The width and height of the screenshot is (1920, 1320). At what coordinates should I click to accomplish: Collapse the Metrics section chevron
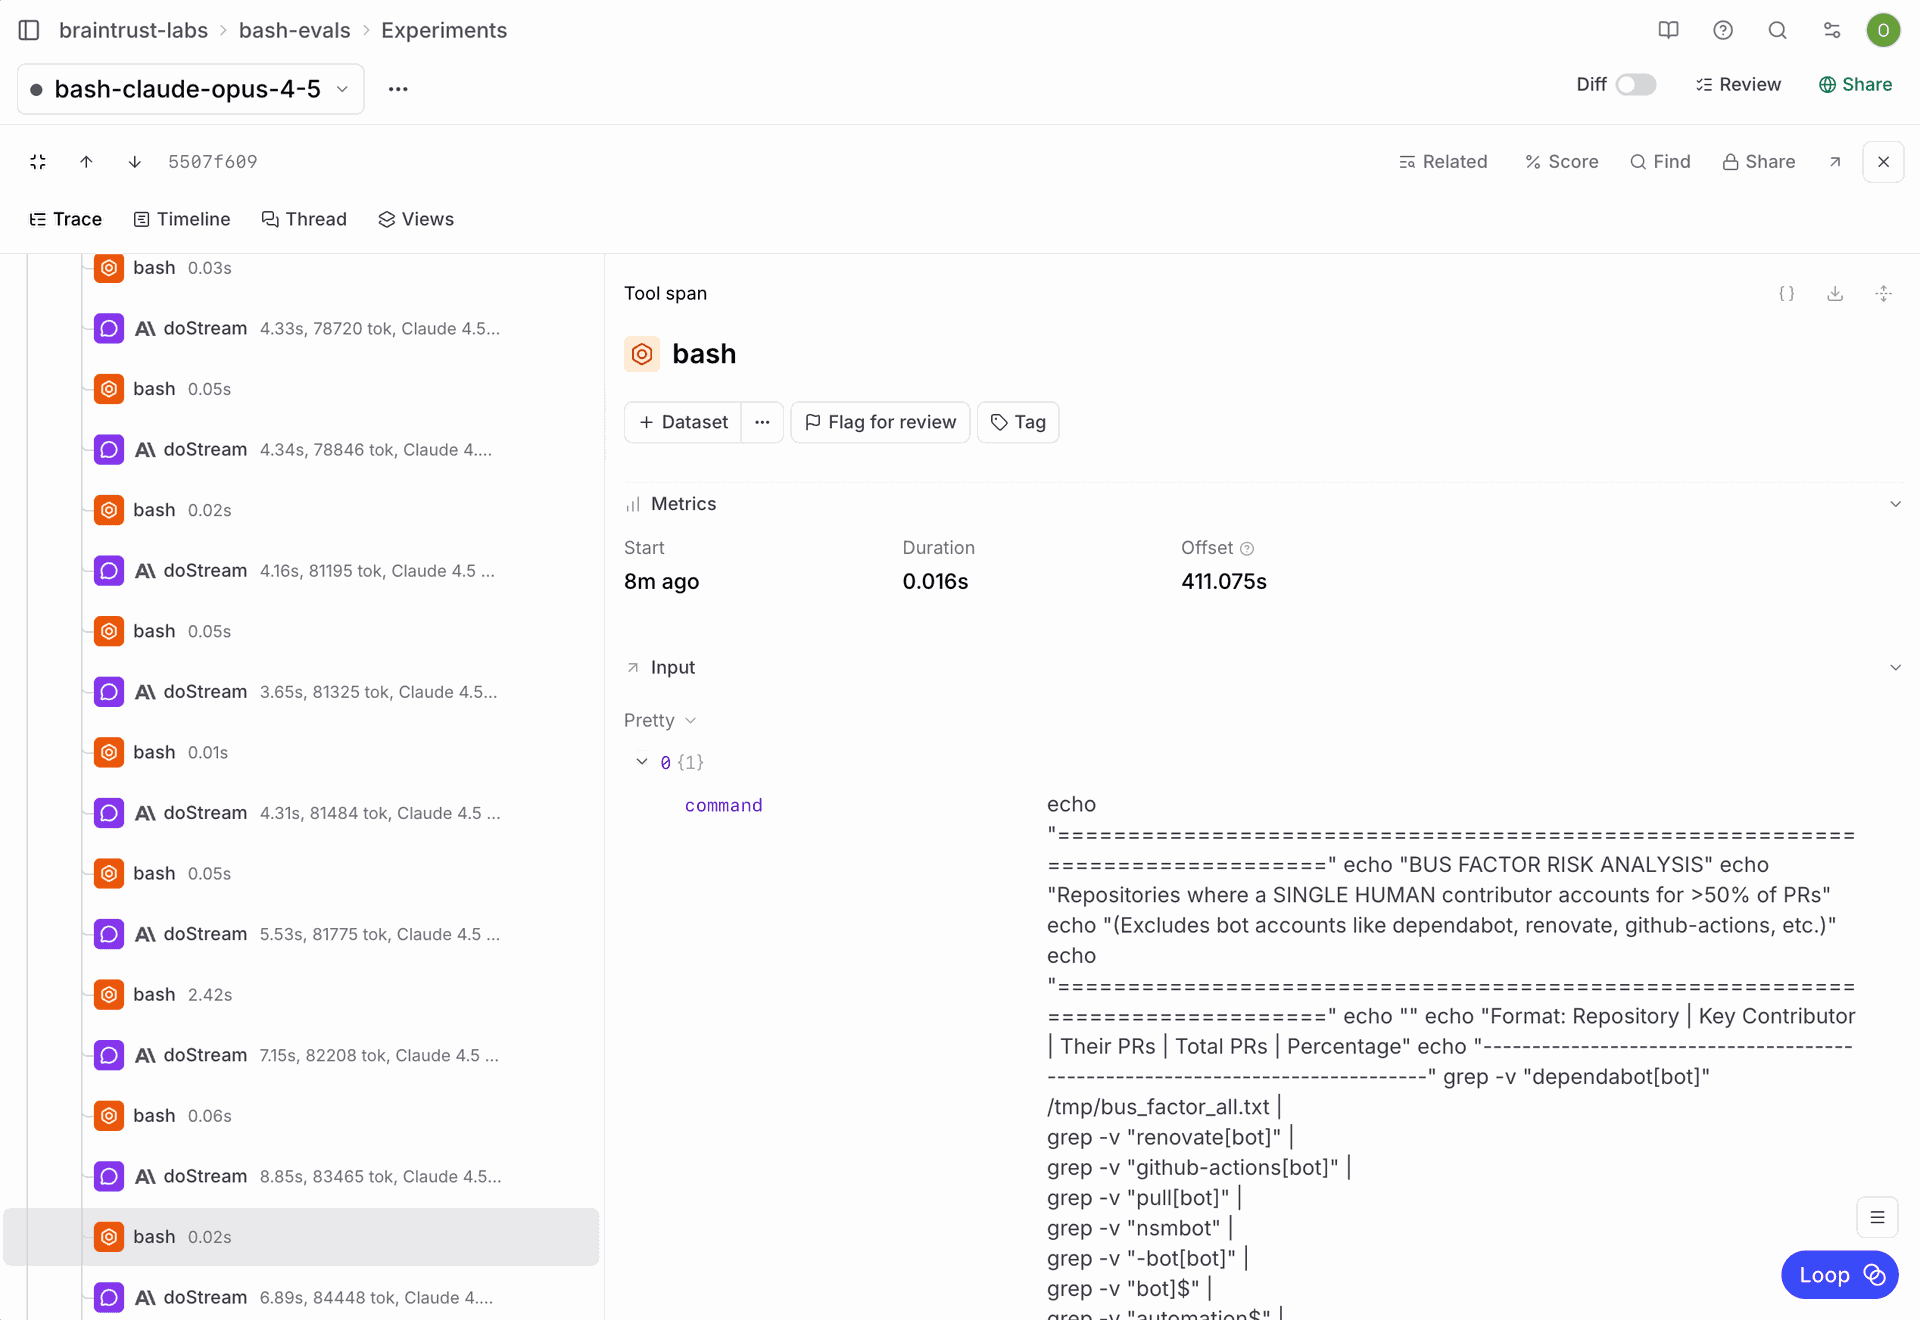(x=1895, y=504)
